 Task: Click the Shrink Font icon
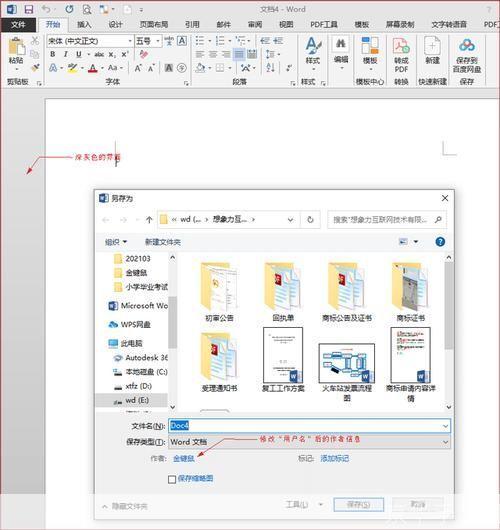pos(151,68)
